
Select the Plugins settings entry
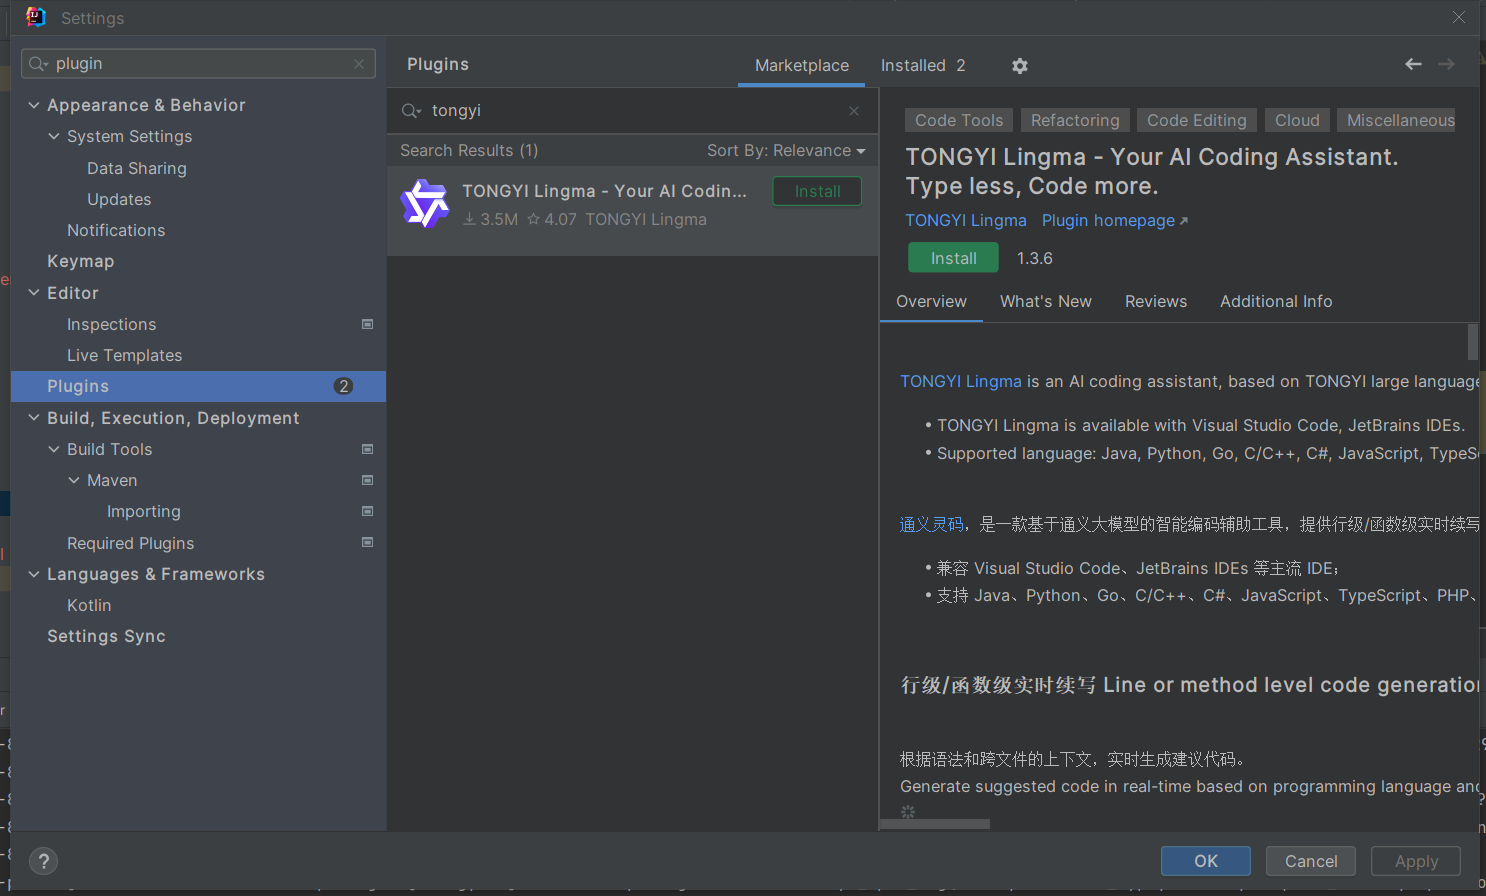[198, 386]
